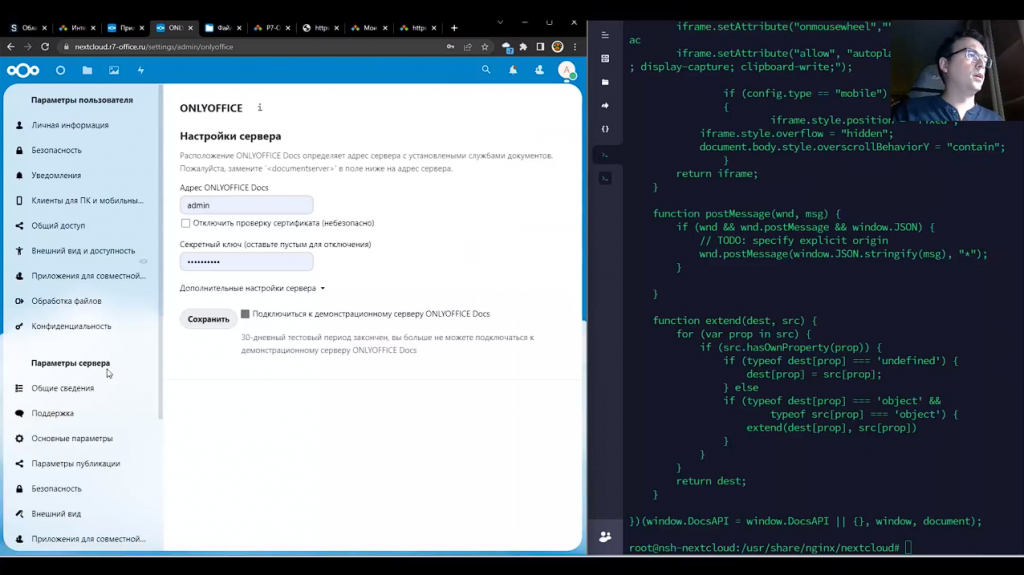Open 'Основные параметры' server settings
Image resolution: width=1024 pixels, height=575 pixels.
pos(72,438)
